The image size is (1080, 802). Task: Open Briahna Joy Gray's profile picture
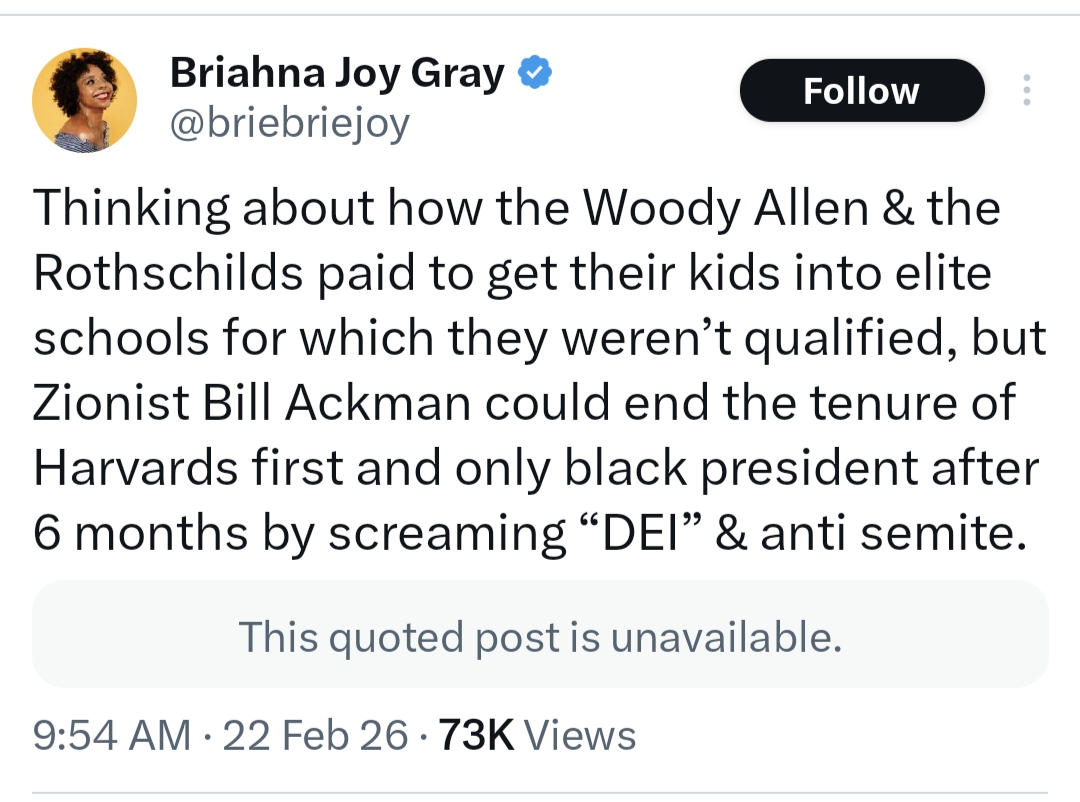coord(84,100)
